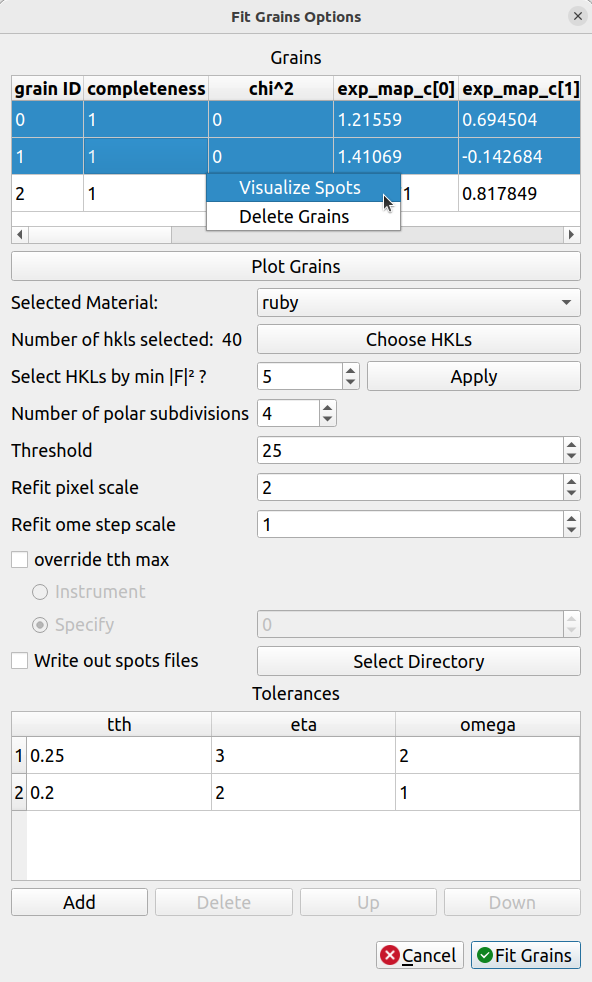
Task: Click the Select Directory button
Action: pyautogui.click(x=418, y=661)
